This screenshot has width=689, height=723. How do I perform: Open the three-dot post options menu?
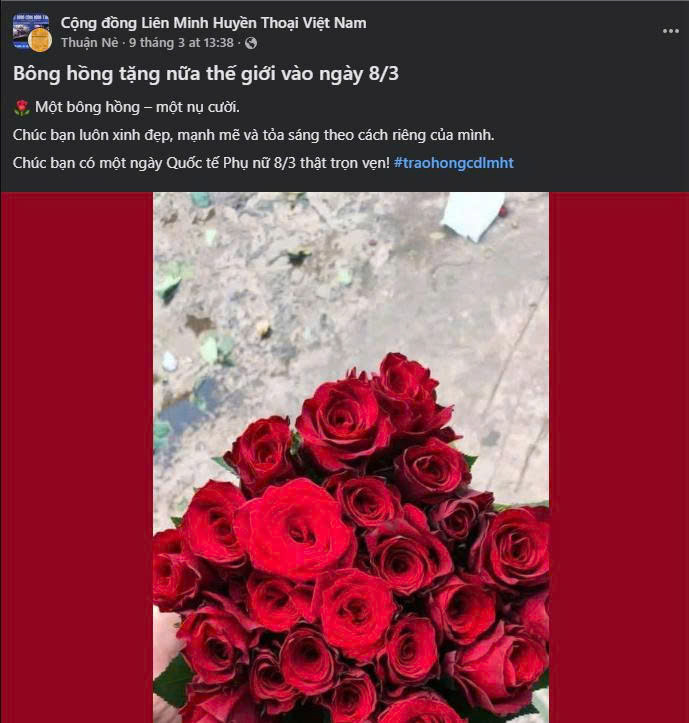point(670,31)
